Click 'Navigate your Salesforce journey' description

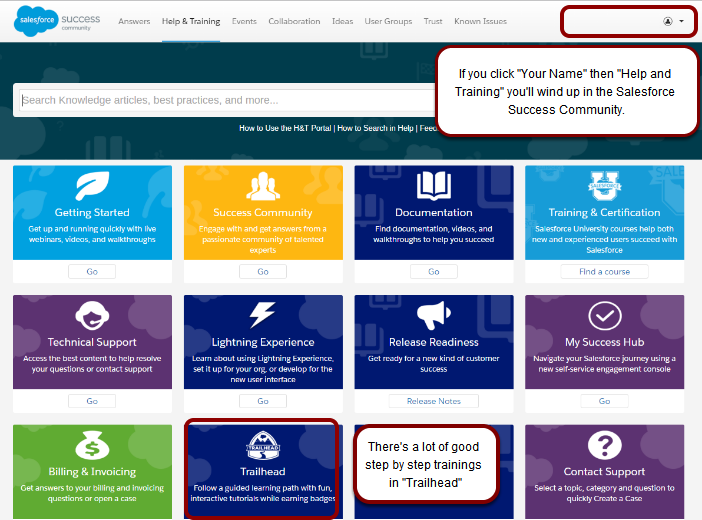pyautogui.click(x=604, y=364)
